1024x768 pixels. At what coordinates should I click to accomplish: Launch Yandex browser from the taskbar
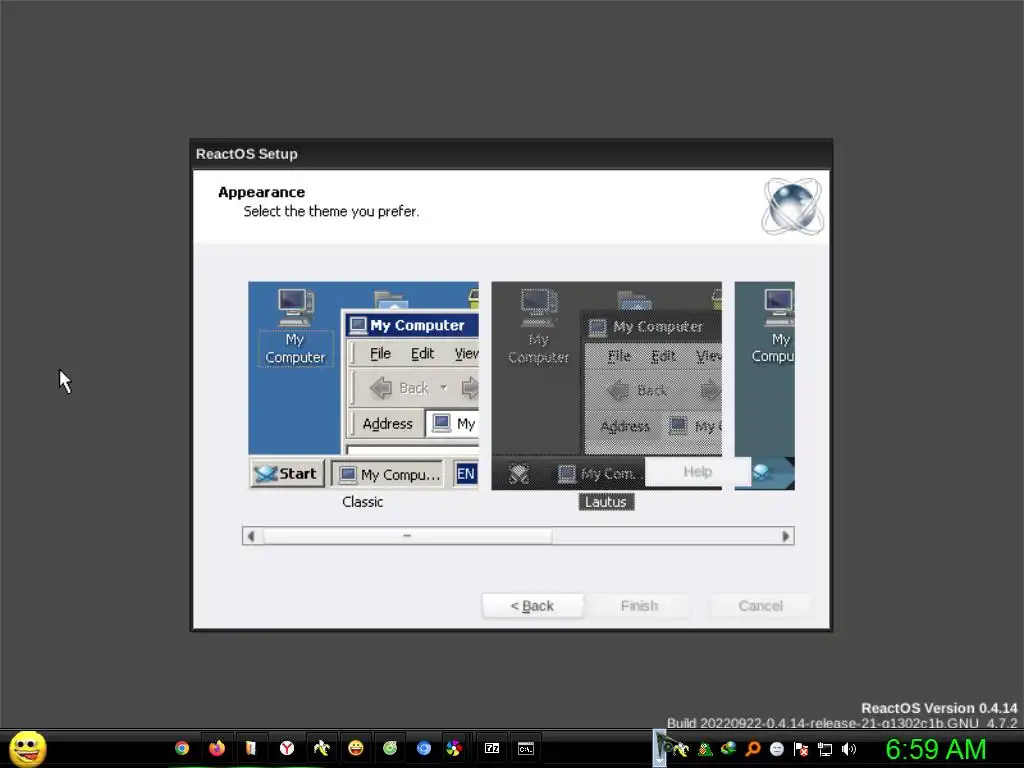click(287, 748)
